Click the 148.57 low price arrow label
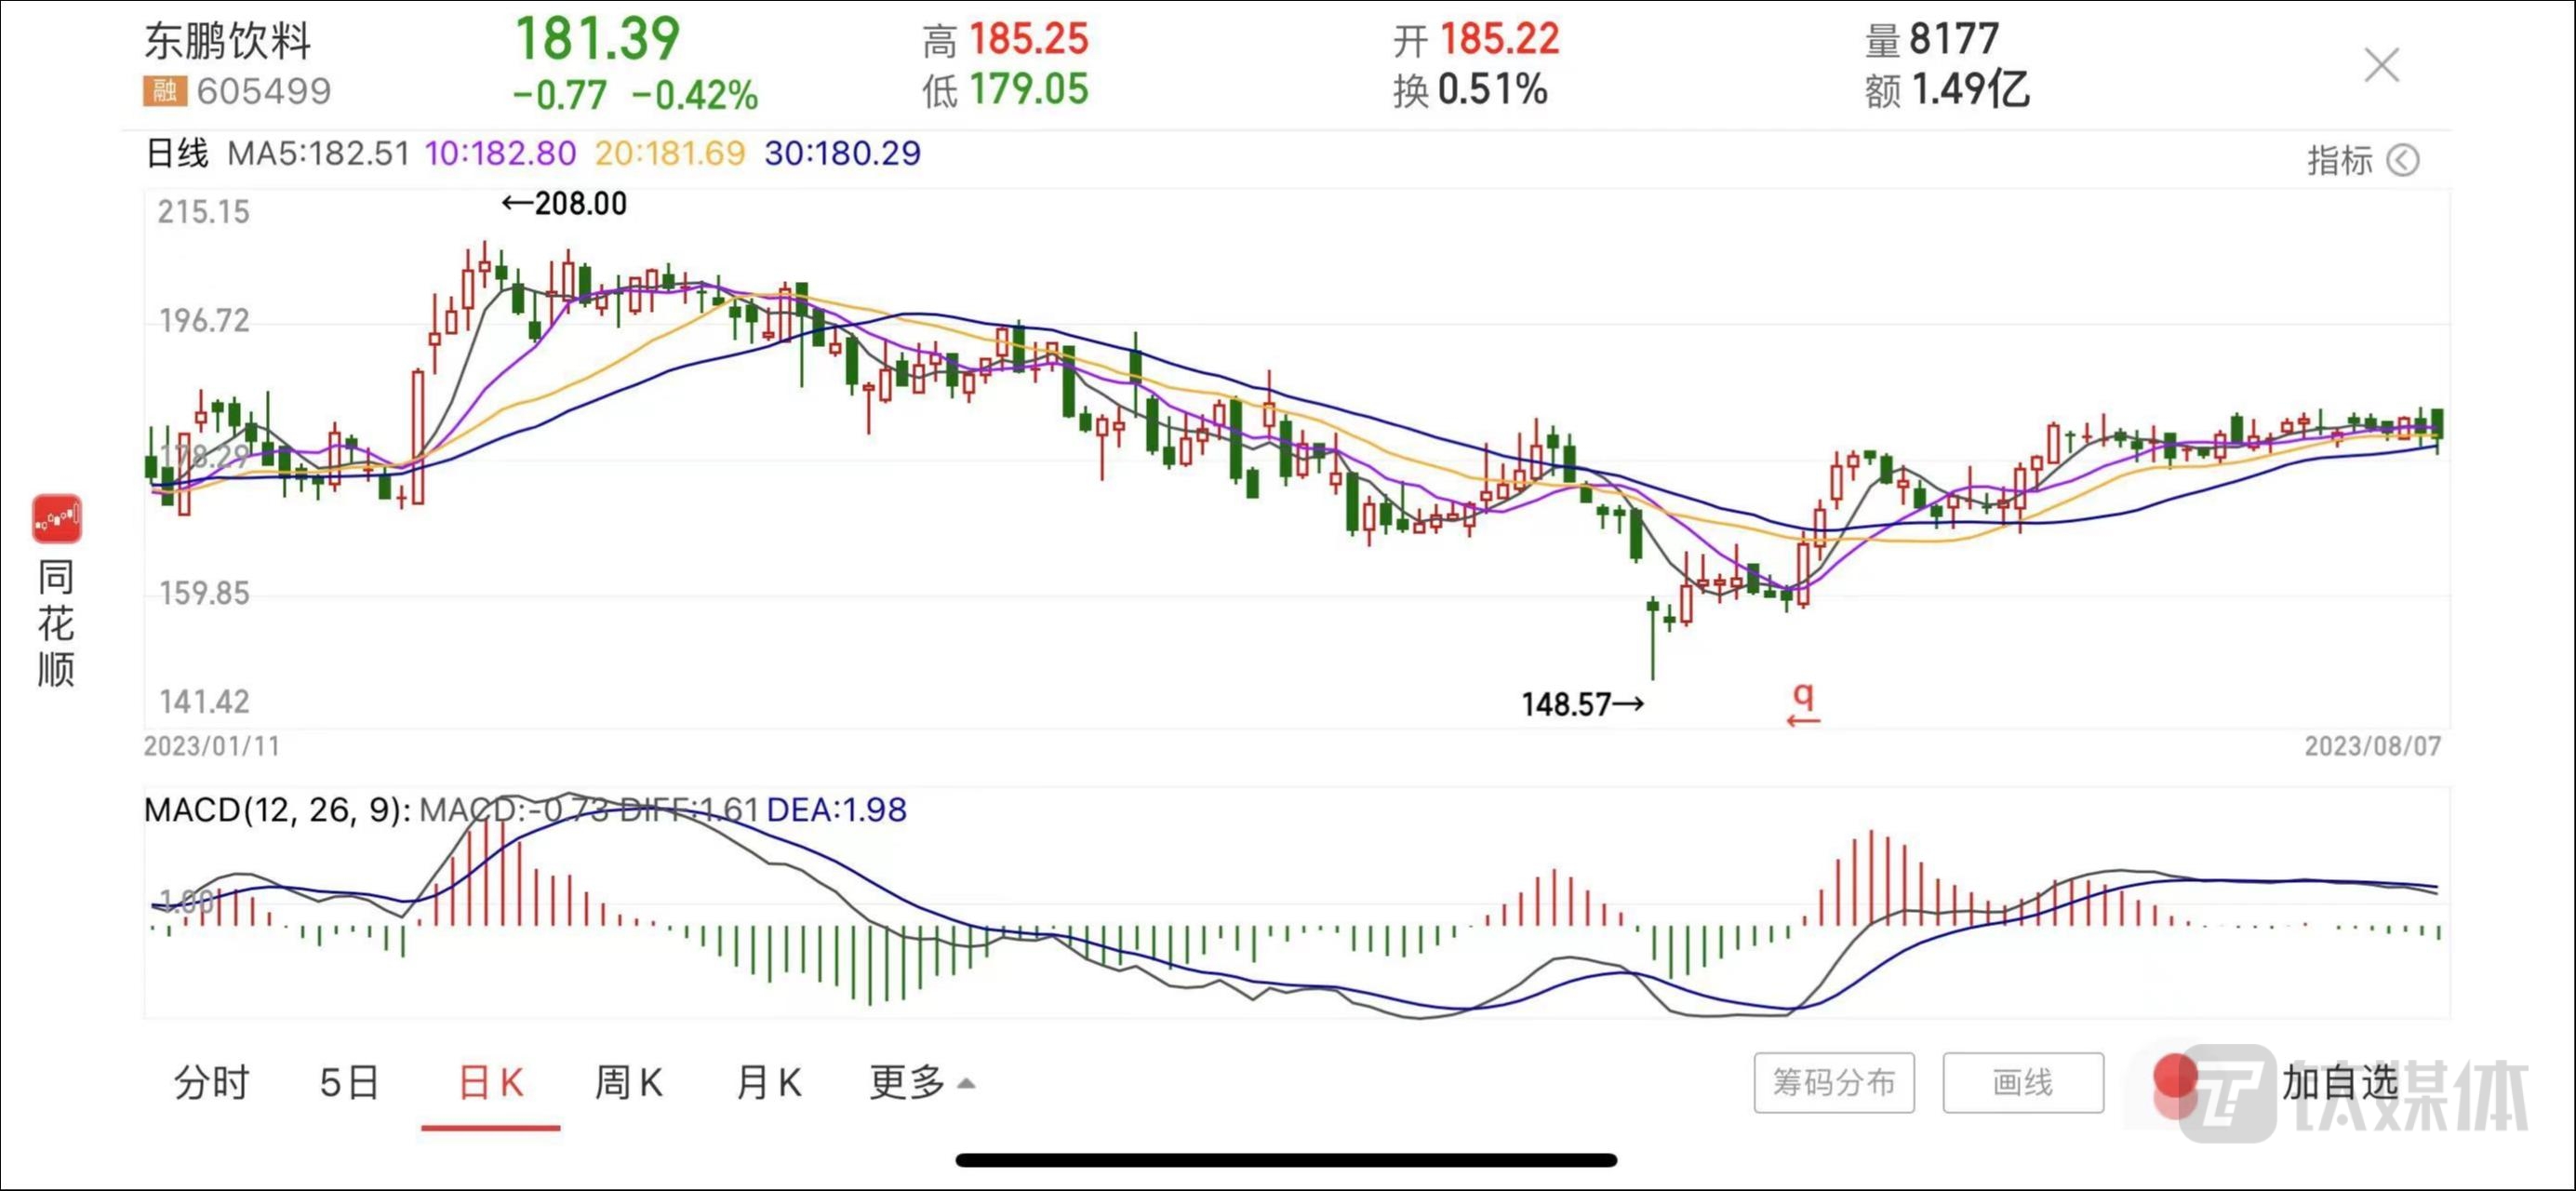The image size is (2576, 1191). pyautogui.click(x=1582, y=704)
